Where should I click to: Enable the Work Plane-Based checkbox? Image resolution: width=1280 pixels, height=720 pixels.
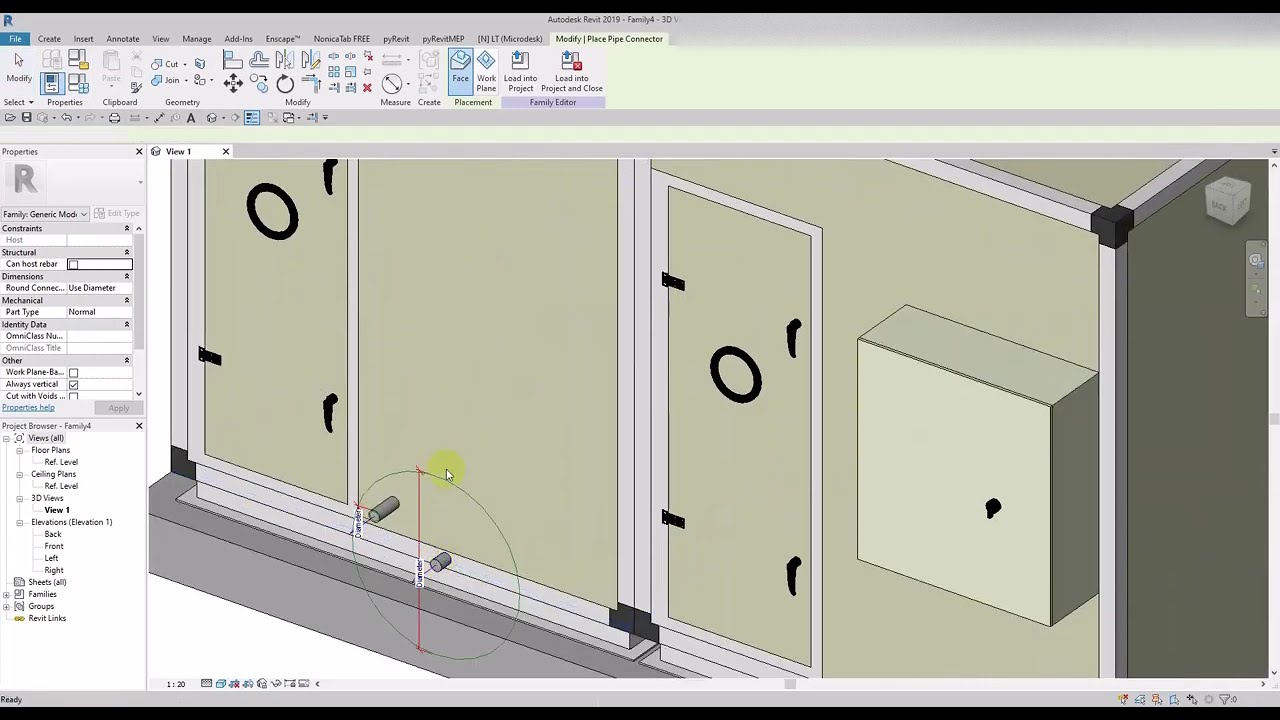(73, 372)
